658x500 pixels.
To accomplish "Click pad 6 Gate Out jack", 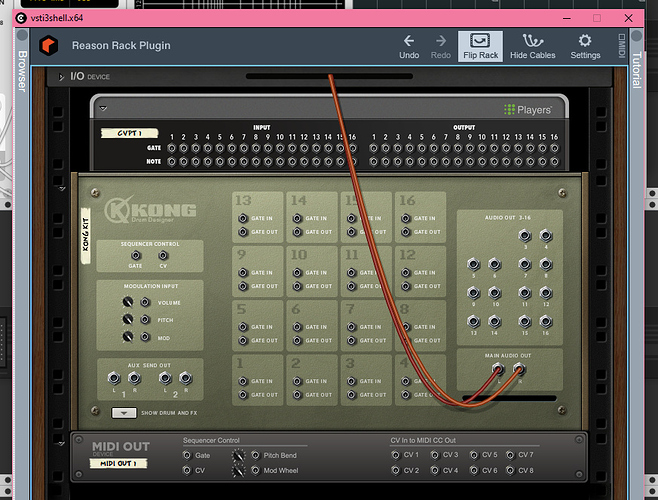I will (x=297, y=340).
